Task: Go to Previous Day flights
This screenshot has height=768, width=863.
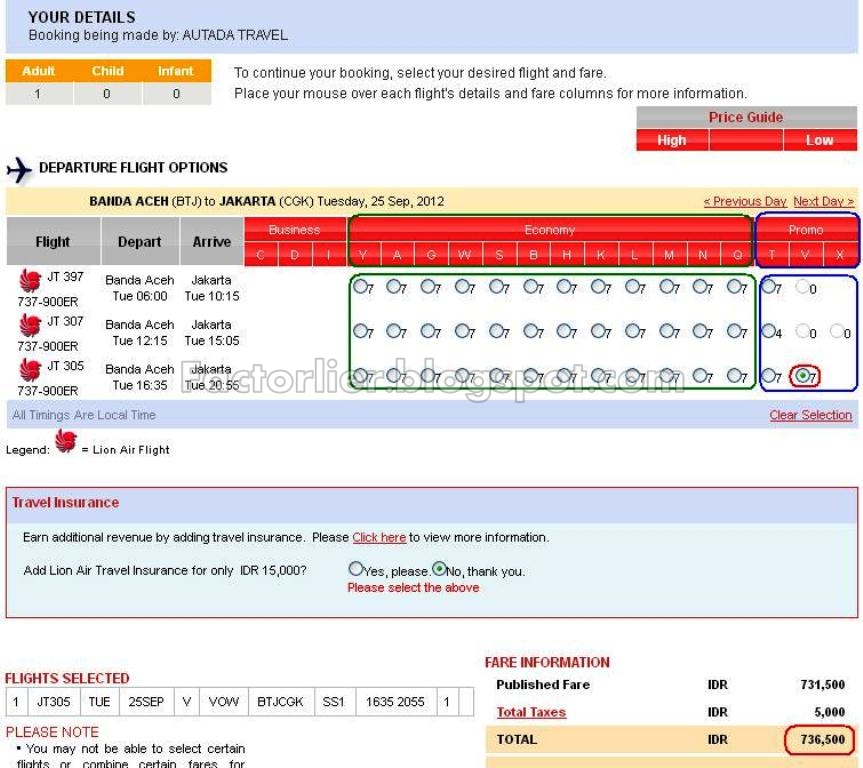Action: coord(745,201)
